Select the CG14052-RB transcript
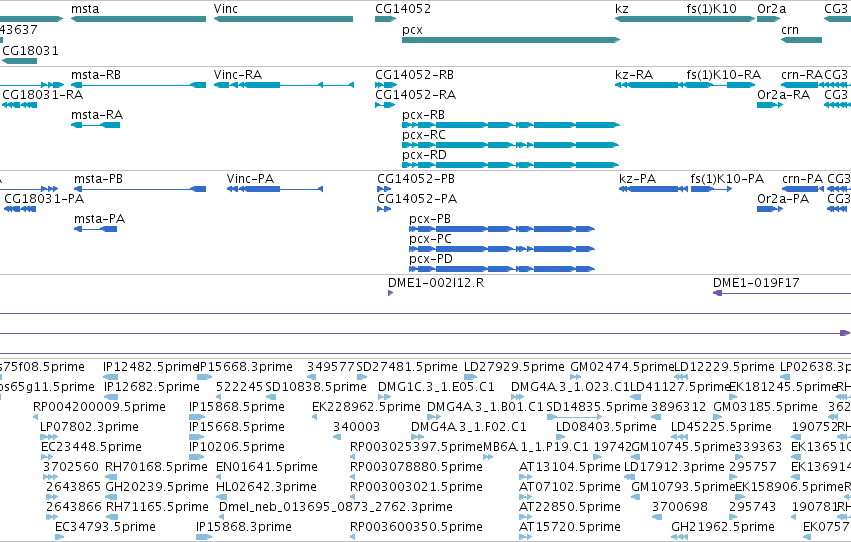This screenshot has width=851, height=542. [x=386, y=85]
